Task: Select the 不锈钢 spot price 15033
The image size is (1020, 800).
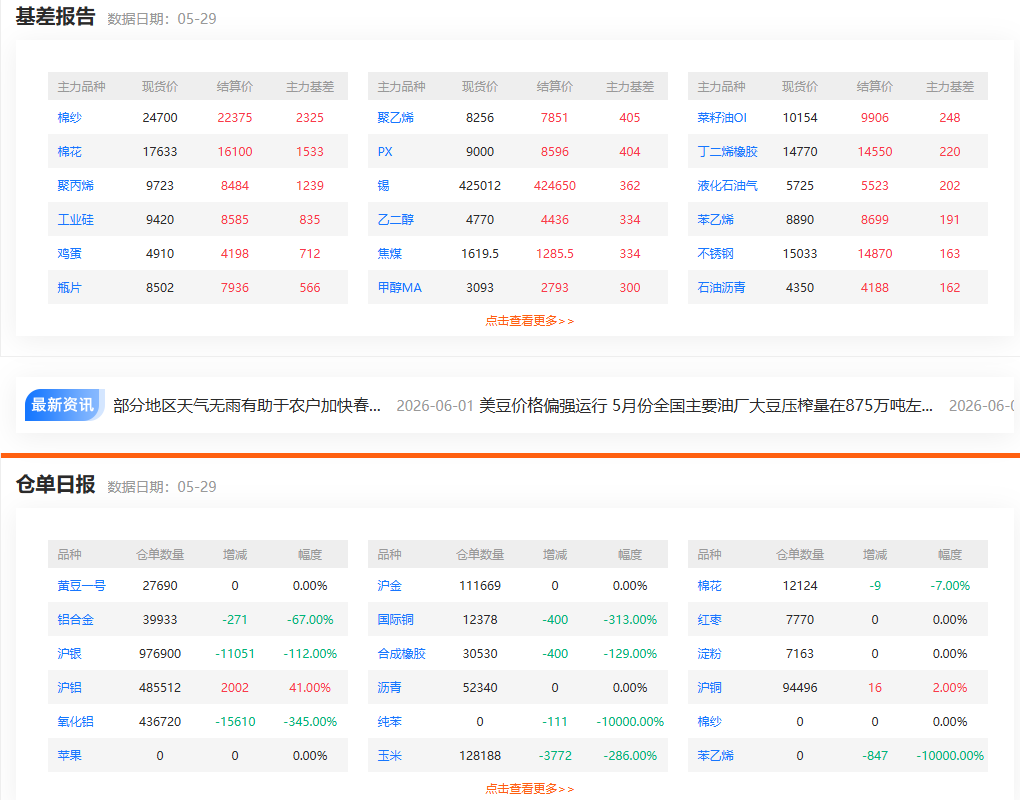Action: pyautogui.click(x=800, y=254)
